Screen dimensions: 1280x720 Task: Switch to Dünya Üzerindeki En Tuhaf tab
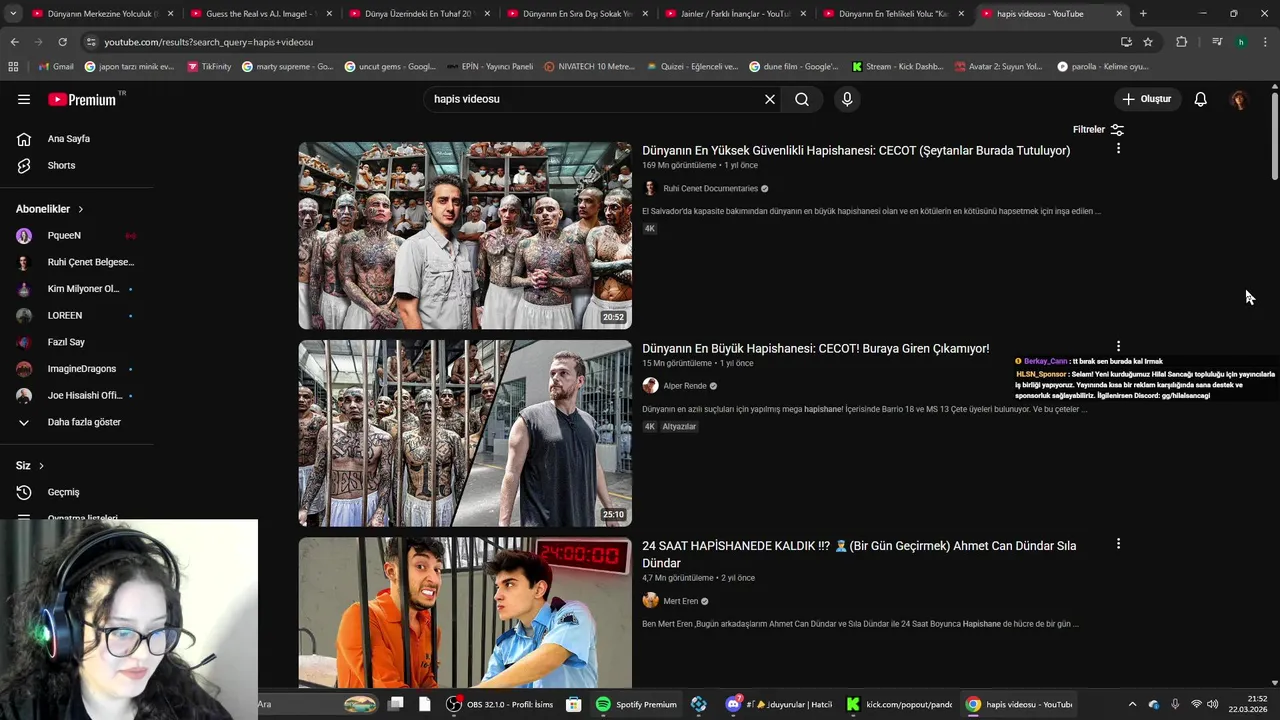tap(418, 14)
